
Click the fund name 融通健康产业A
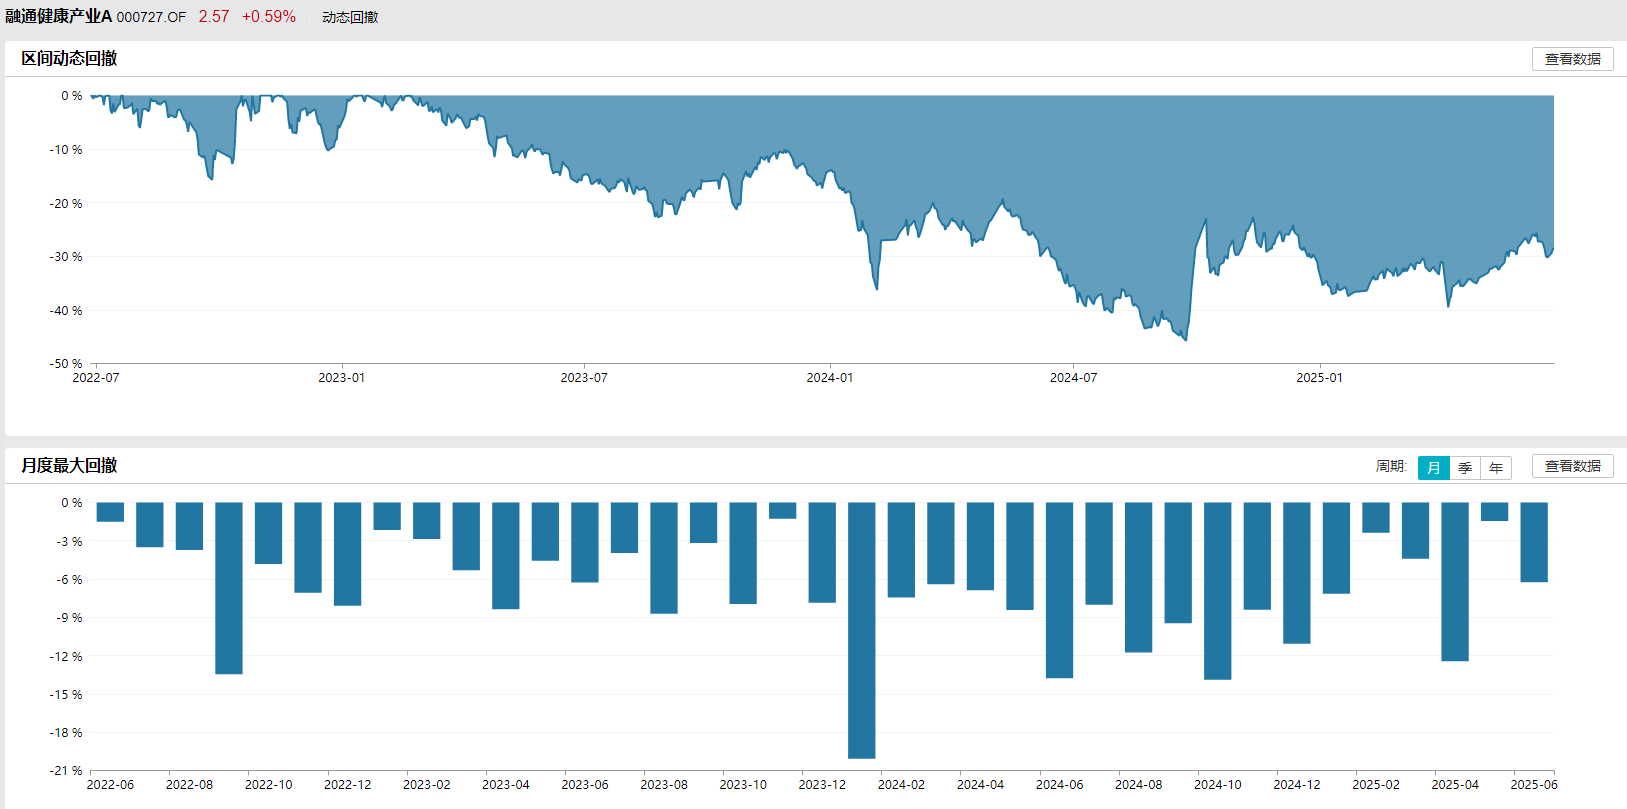click(59, 17)
